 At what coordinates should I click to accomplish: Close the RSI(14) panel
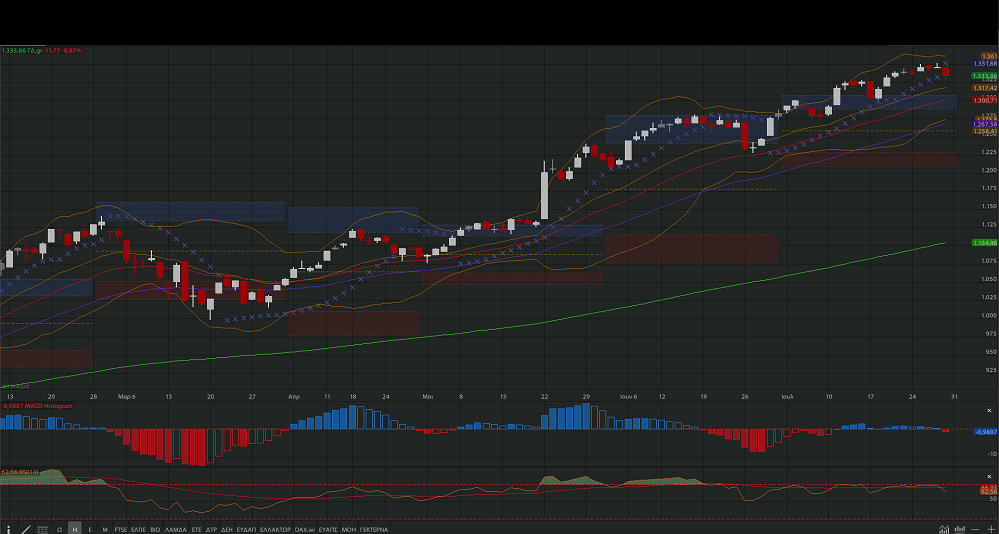(x=989, y=477)
